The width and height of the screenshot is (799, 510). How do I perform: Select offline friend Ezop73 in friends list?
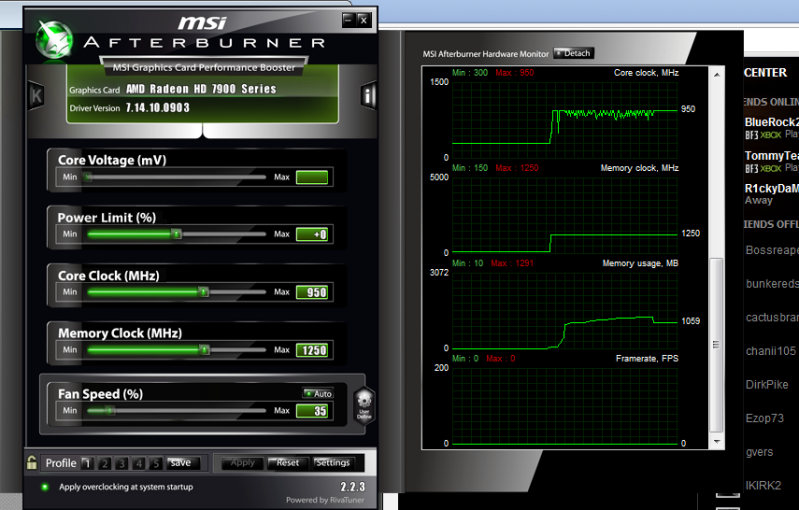coord(764,418)
